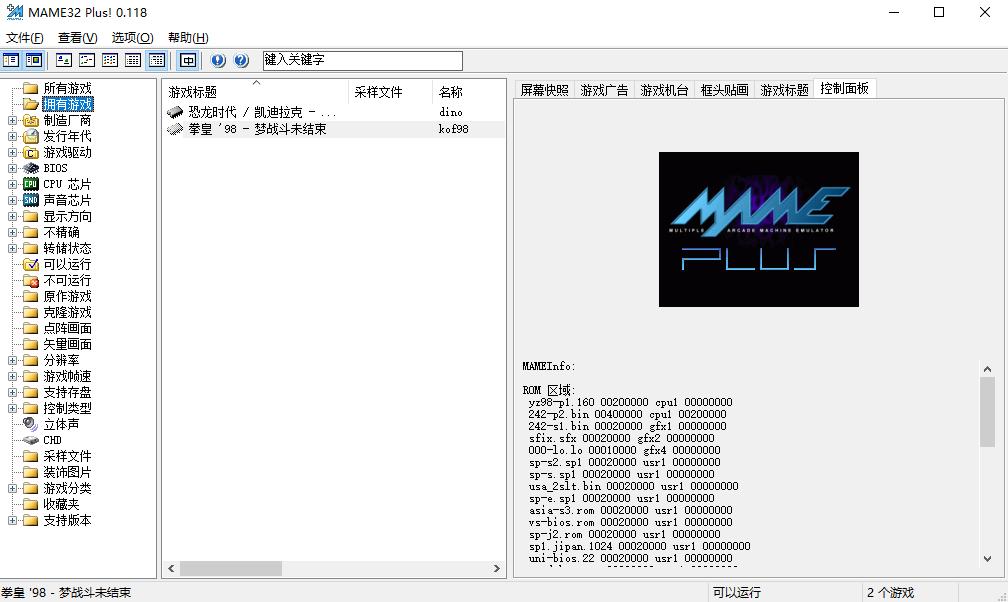Switch to the 框头贴画 tab
Image resolution: width=1008 pixels, height=602 pixels.
pyautogui.click(x=724, y=90)
